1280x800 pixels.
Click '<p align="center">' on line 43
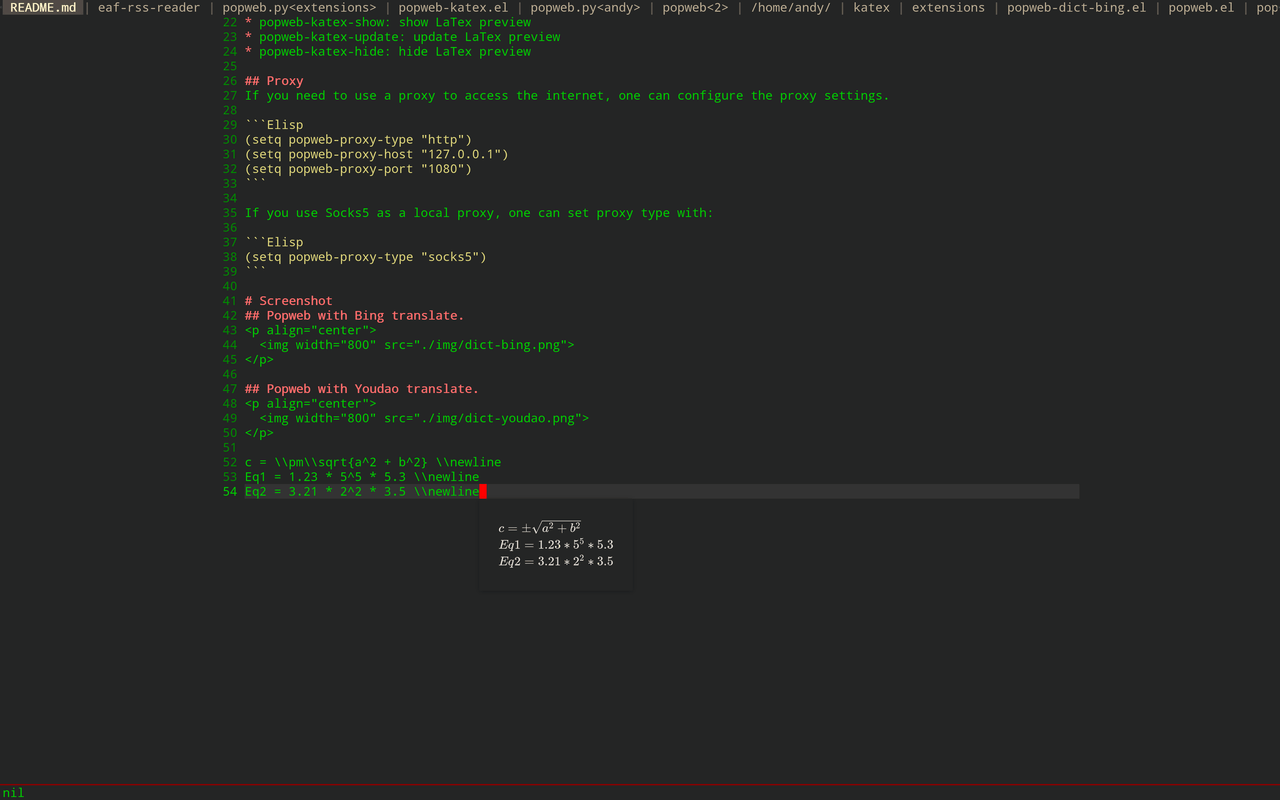[x=311, y=330]
